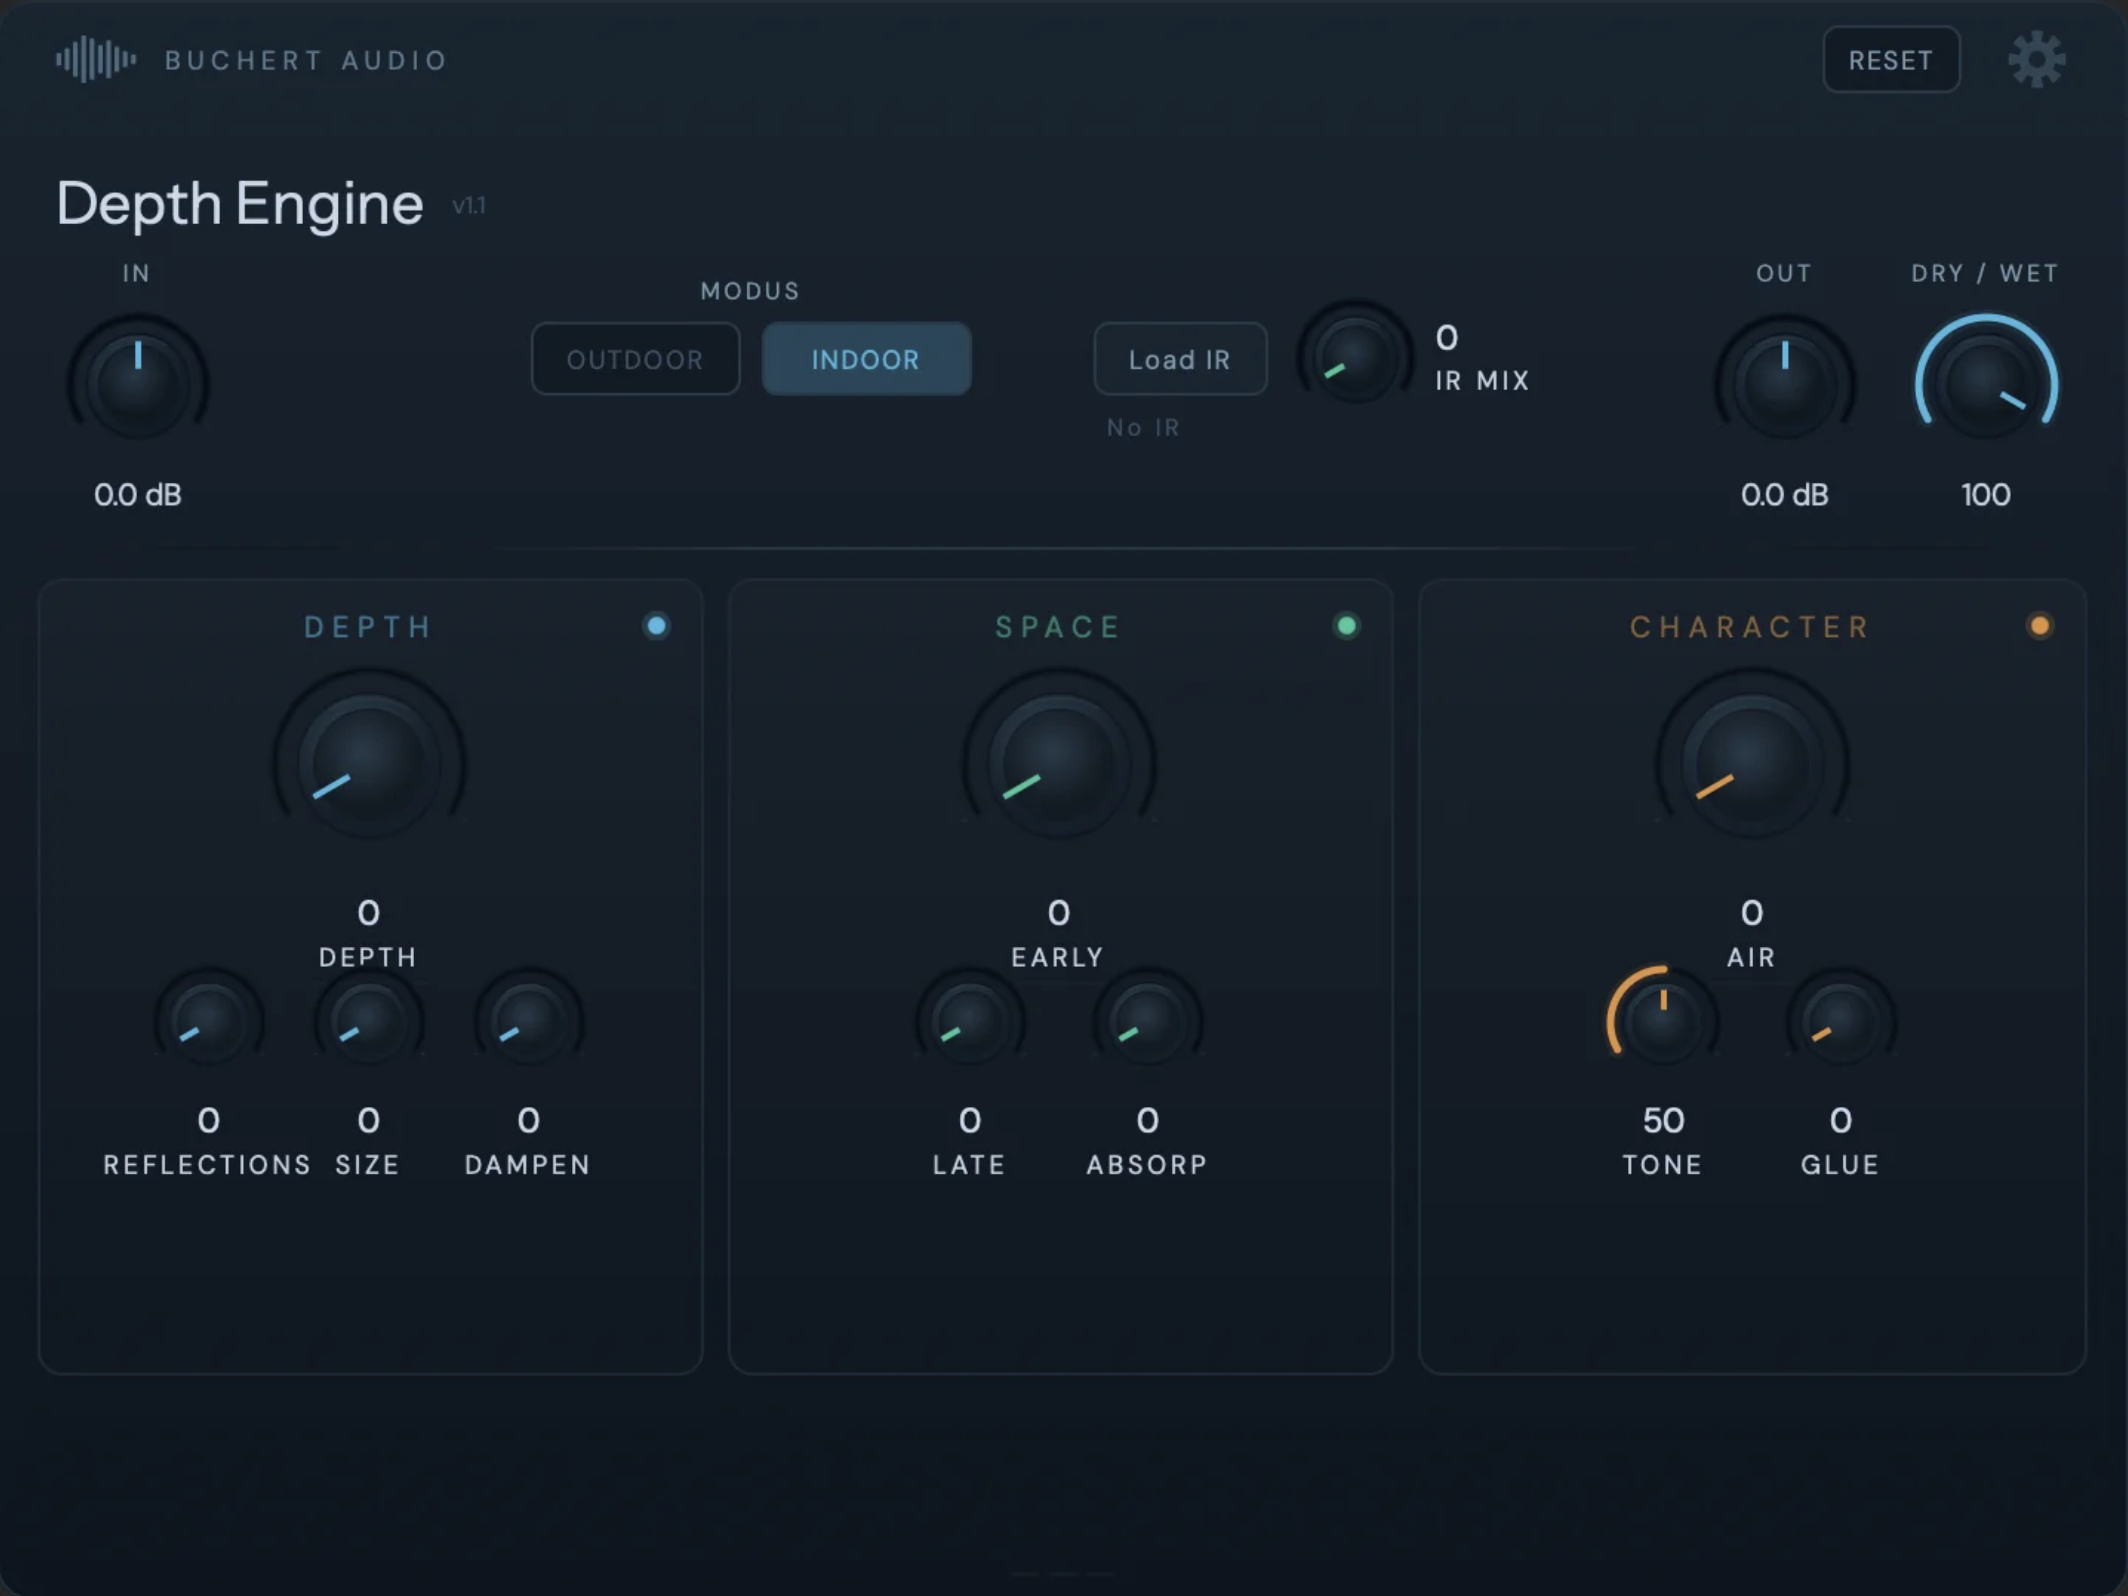The height and width of the screenshot is (1596, 2128).
Task: Click the RESET button
Action: [x=1890, y=60]
